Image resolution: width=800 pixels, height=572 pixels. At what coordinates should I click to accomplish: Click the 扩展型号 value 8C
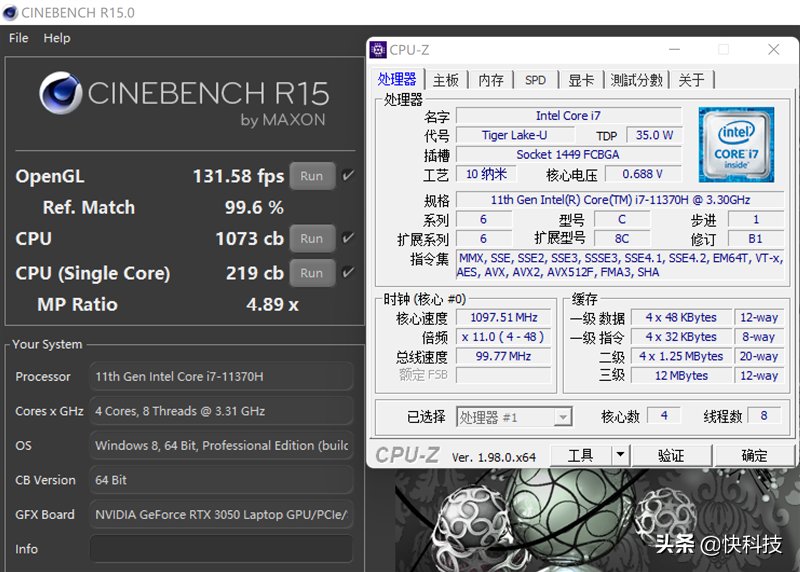pos(622,238)
